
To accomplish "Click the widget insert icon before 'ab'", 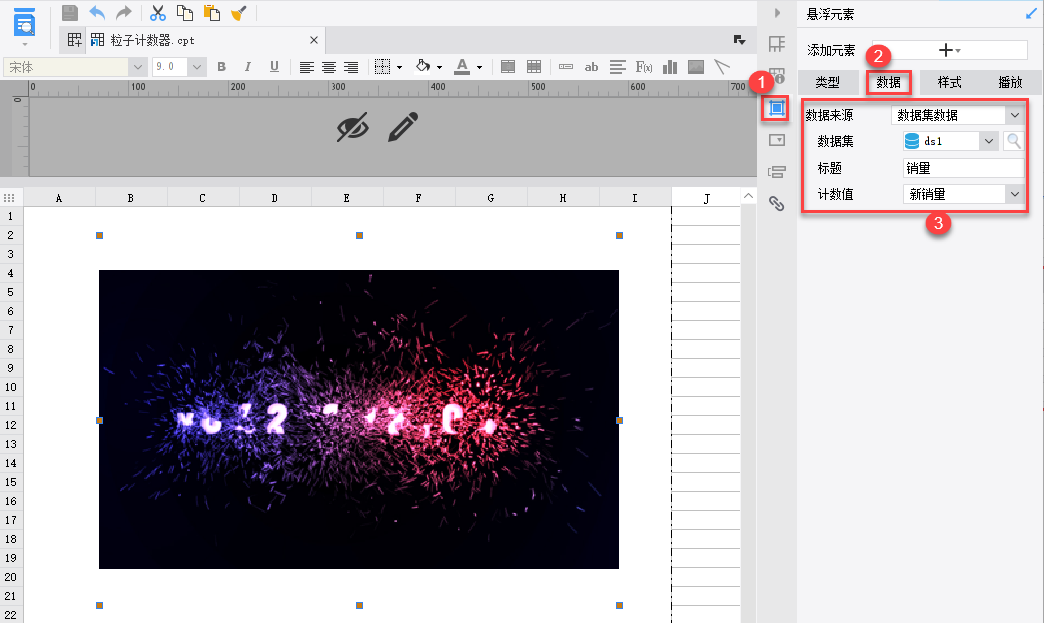I will coord(566,67).
